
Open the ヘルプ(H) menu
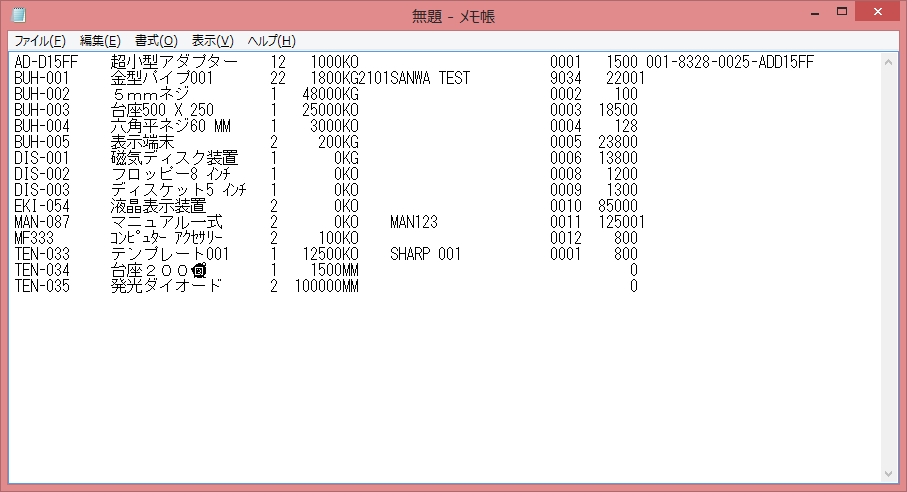click(x=271, y=41)
